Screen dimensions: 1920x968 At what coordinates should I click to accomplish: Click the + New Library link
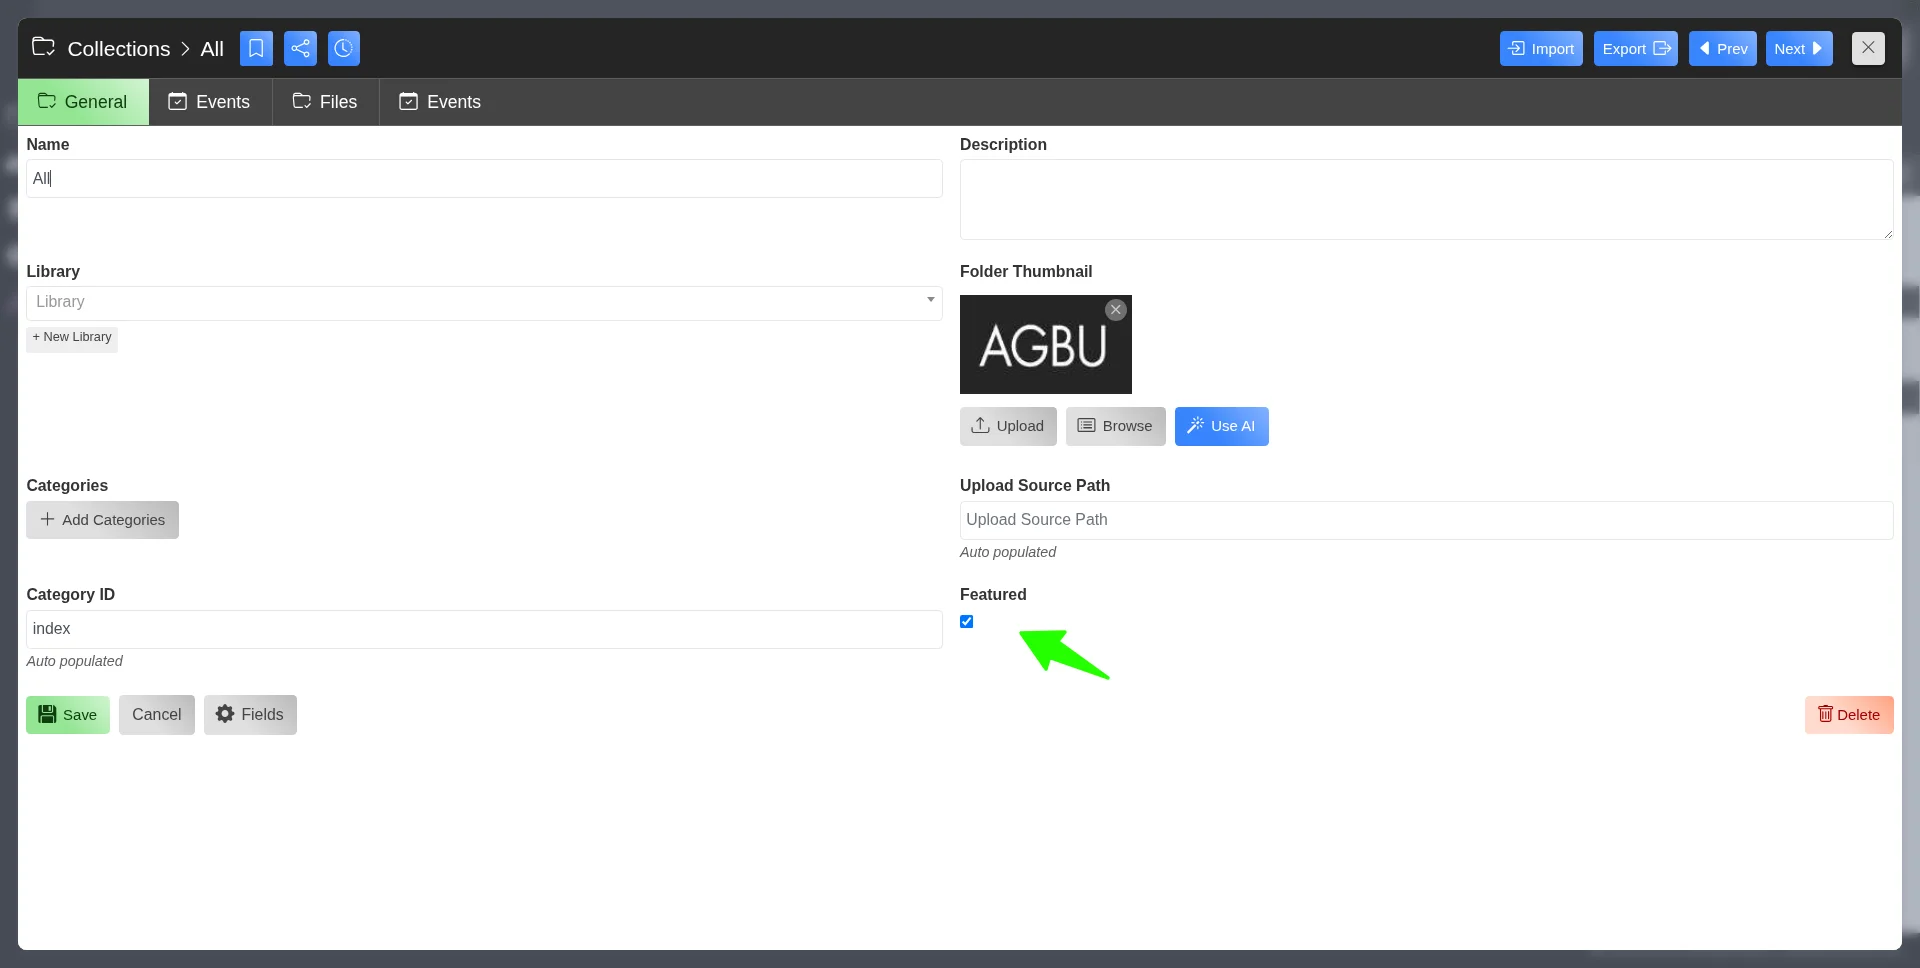(x=72, y=338)
